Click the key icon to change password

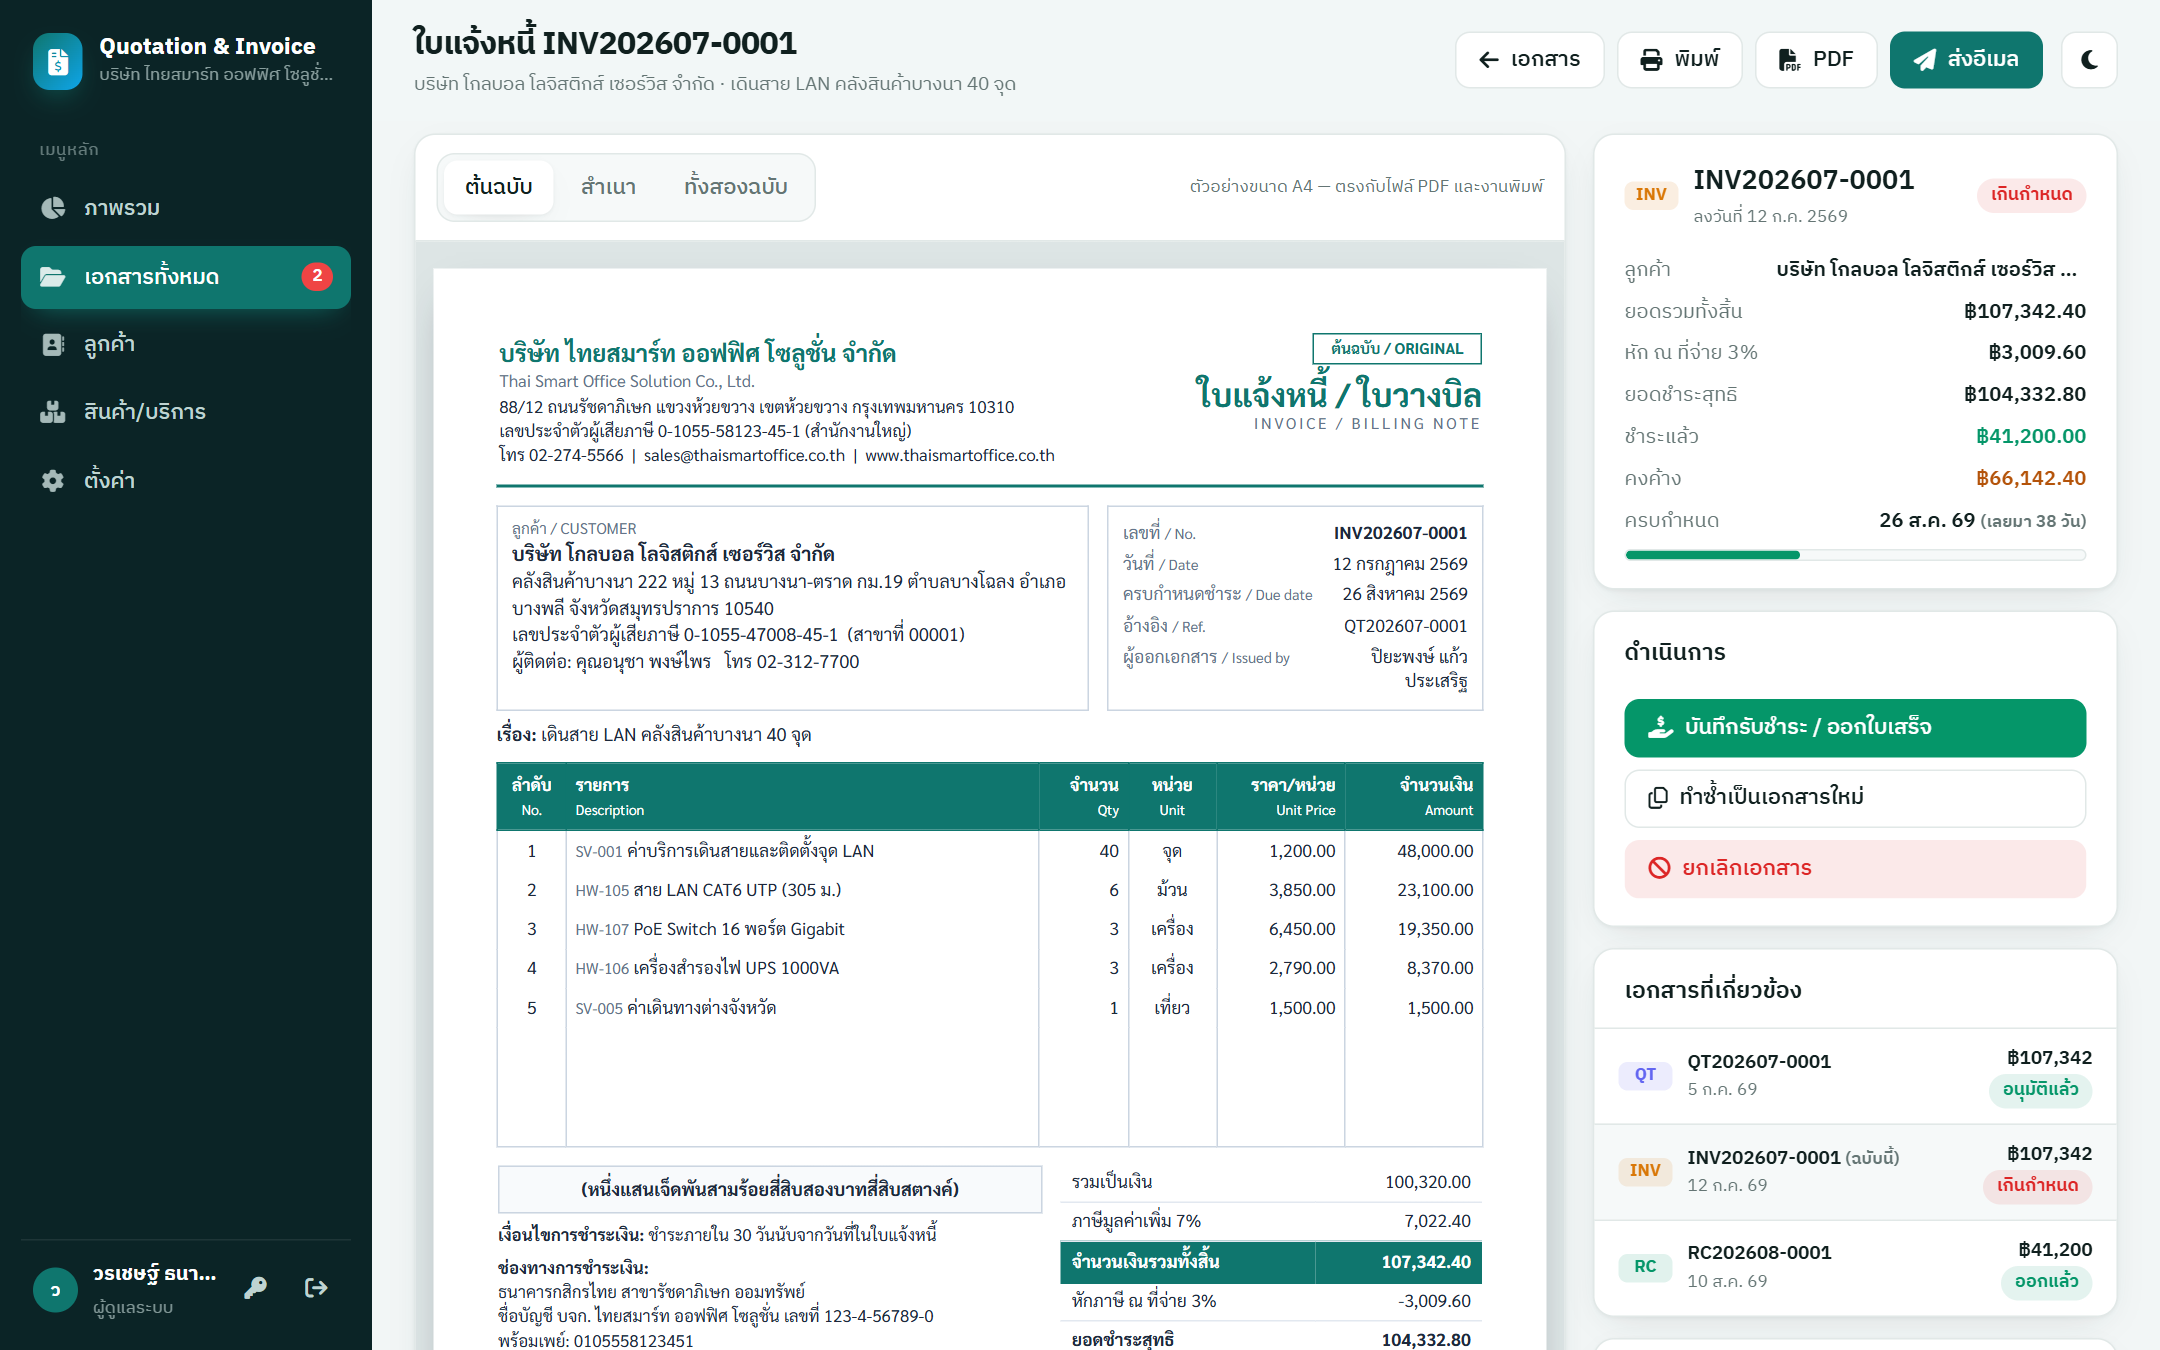[x=256, y=1288]
